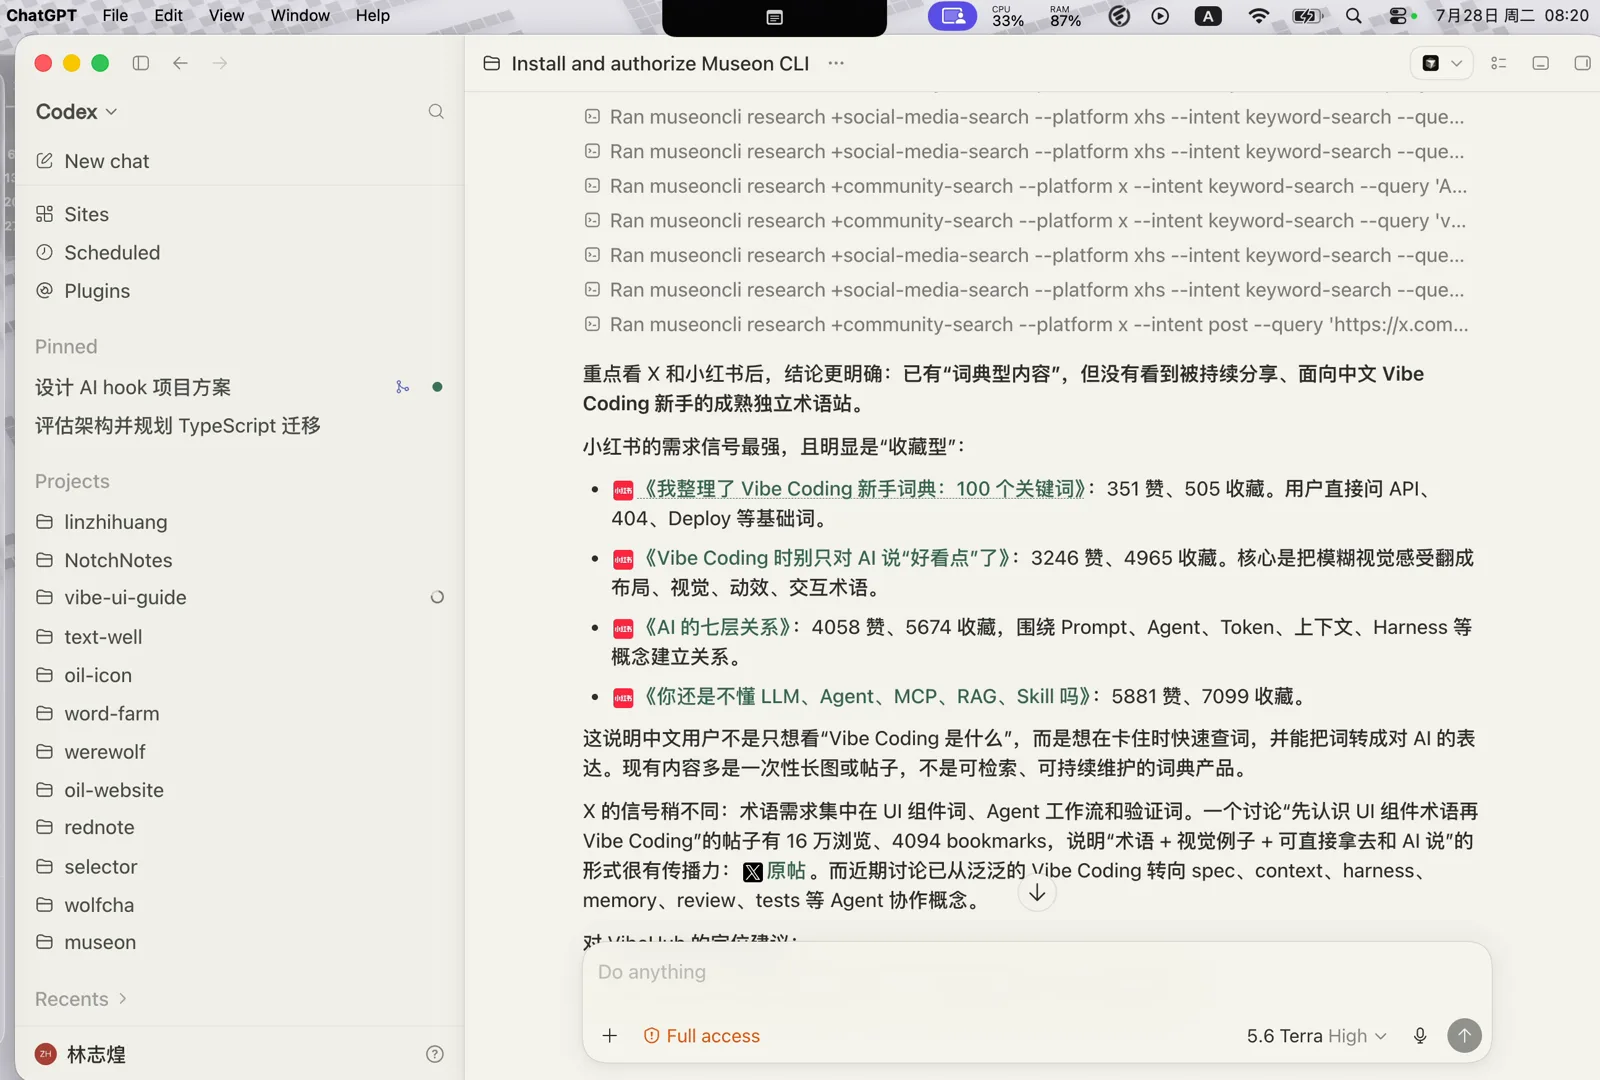
Task: Expand the community-search command with query 'A...
Action: (x=1025, y=186)
